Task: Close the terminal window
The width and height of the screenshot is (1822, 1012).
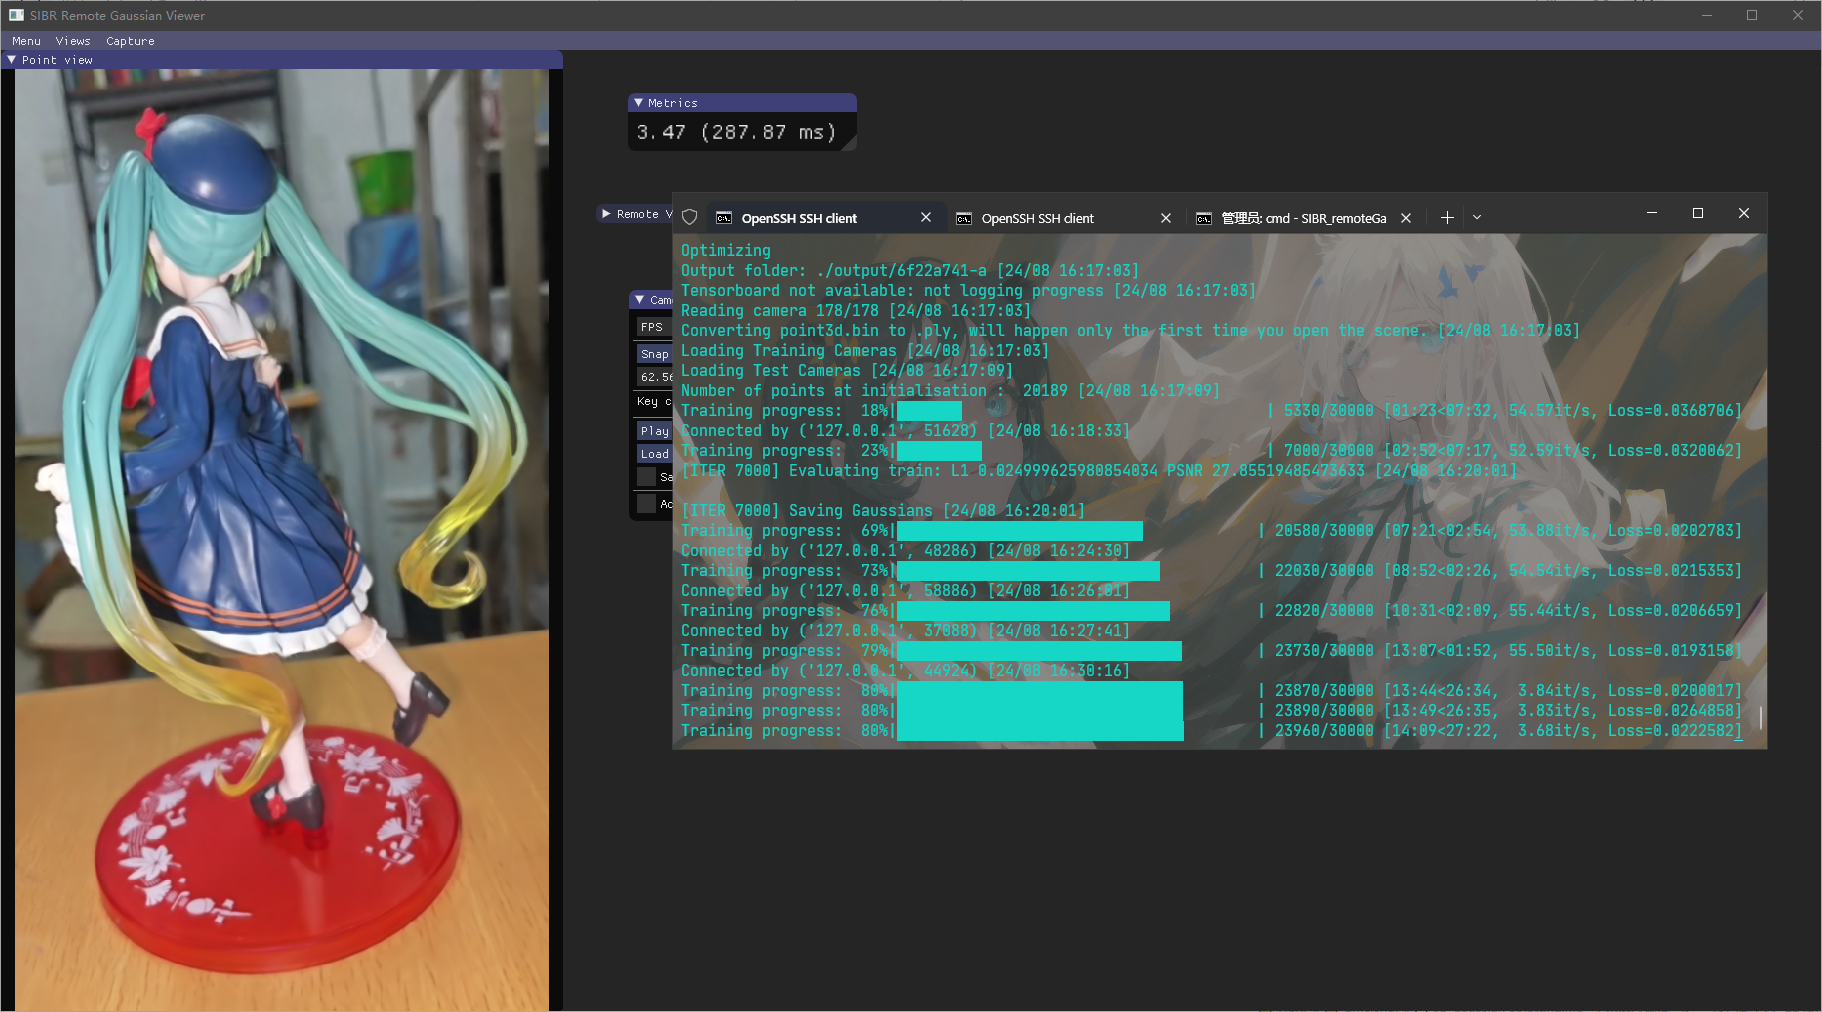Action: pyautogui.click(x=1744, y=213)
